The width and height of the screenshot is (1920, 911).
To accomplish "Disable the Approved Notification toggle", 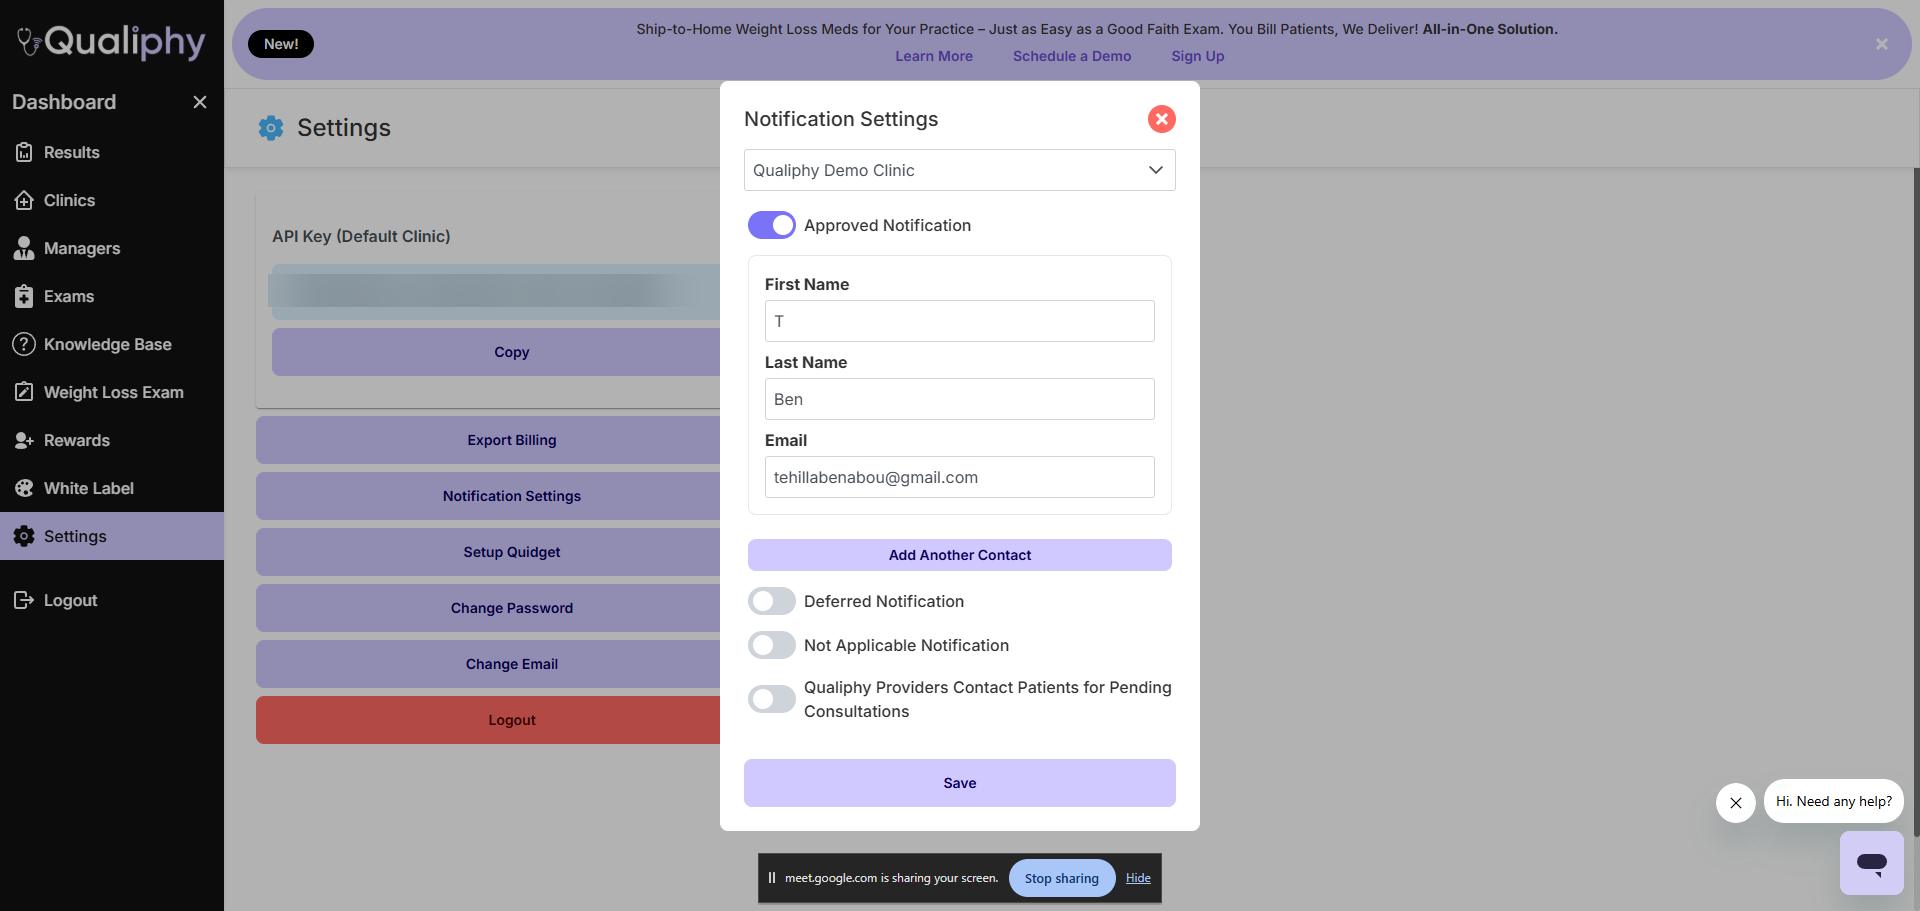I will coord(772,225).
